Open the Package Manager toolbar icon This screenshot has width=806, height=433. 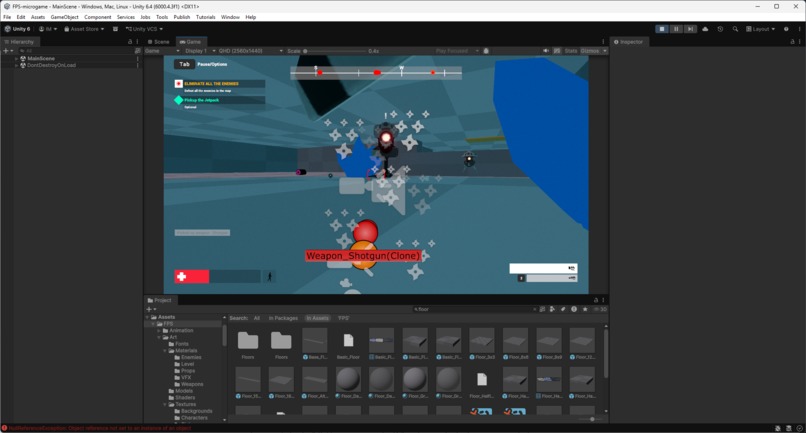click(x=115, y=29)
